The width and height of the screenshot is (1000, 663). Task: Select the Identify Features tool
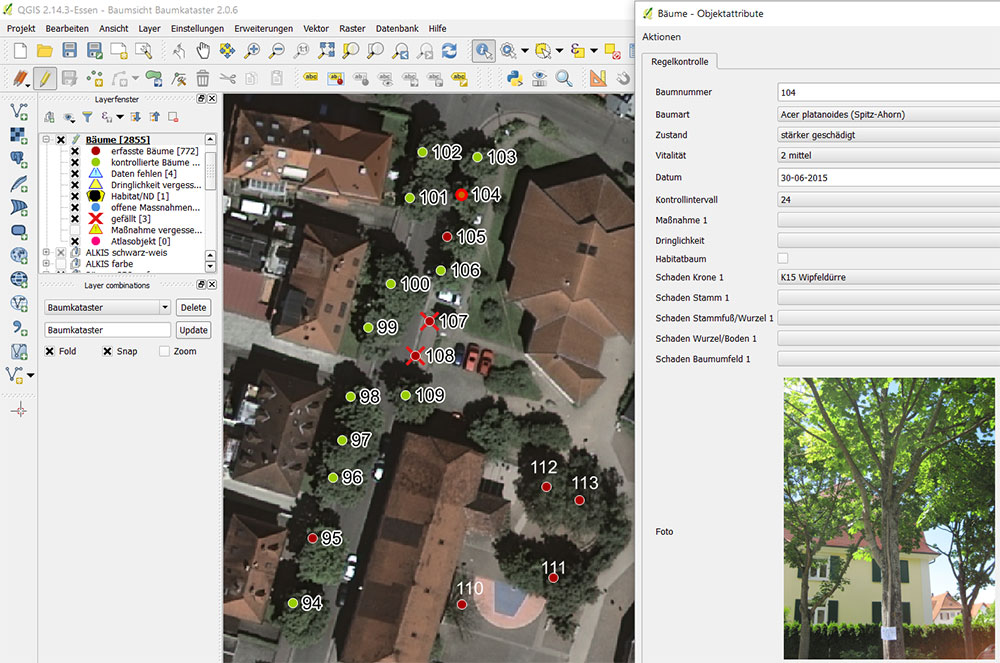[483, 50]
